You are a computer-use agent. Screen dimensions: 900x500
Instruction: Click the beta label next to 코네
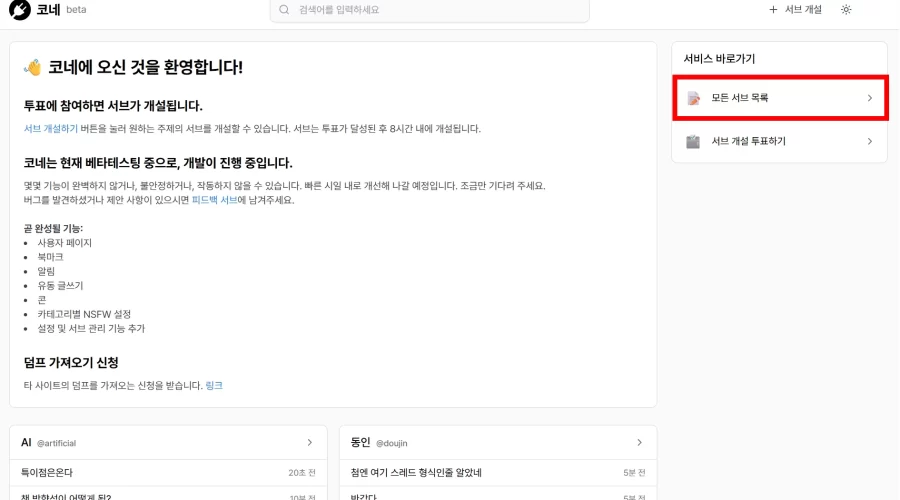point(76,10)
